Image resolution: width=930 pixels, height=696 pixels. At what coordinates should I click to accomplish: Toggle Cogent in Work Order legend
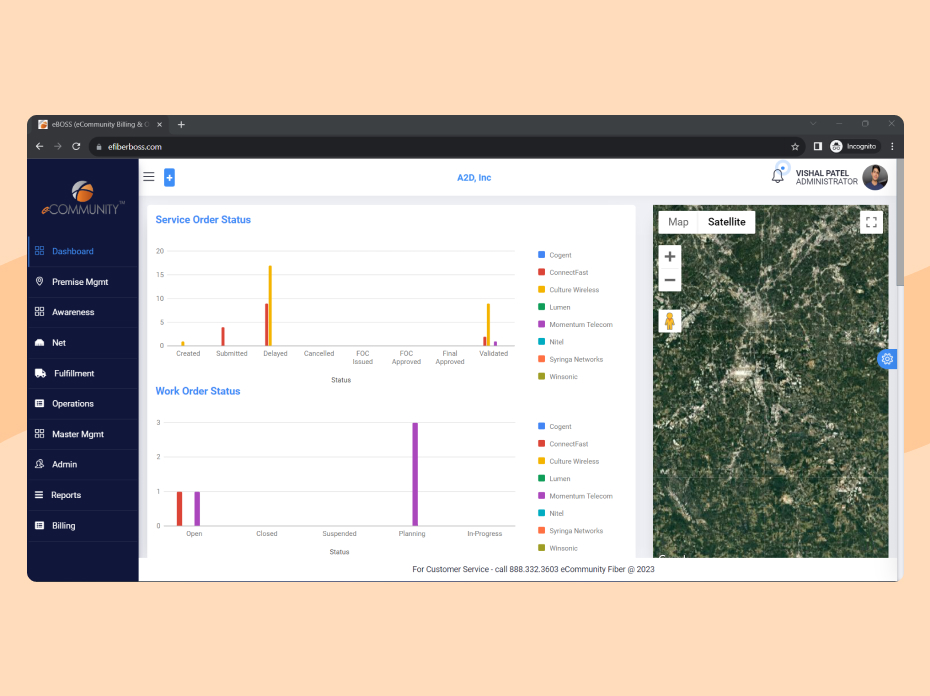coord(555,427)
